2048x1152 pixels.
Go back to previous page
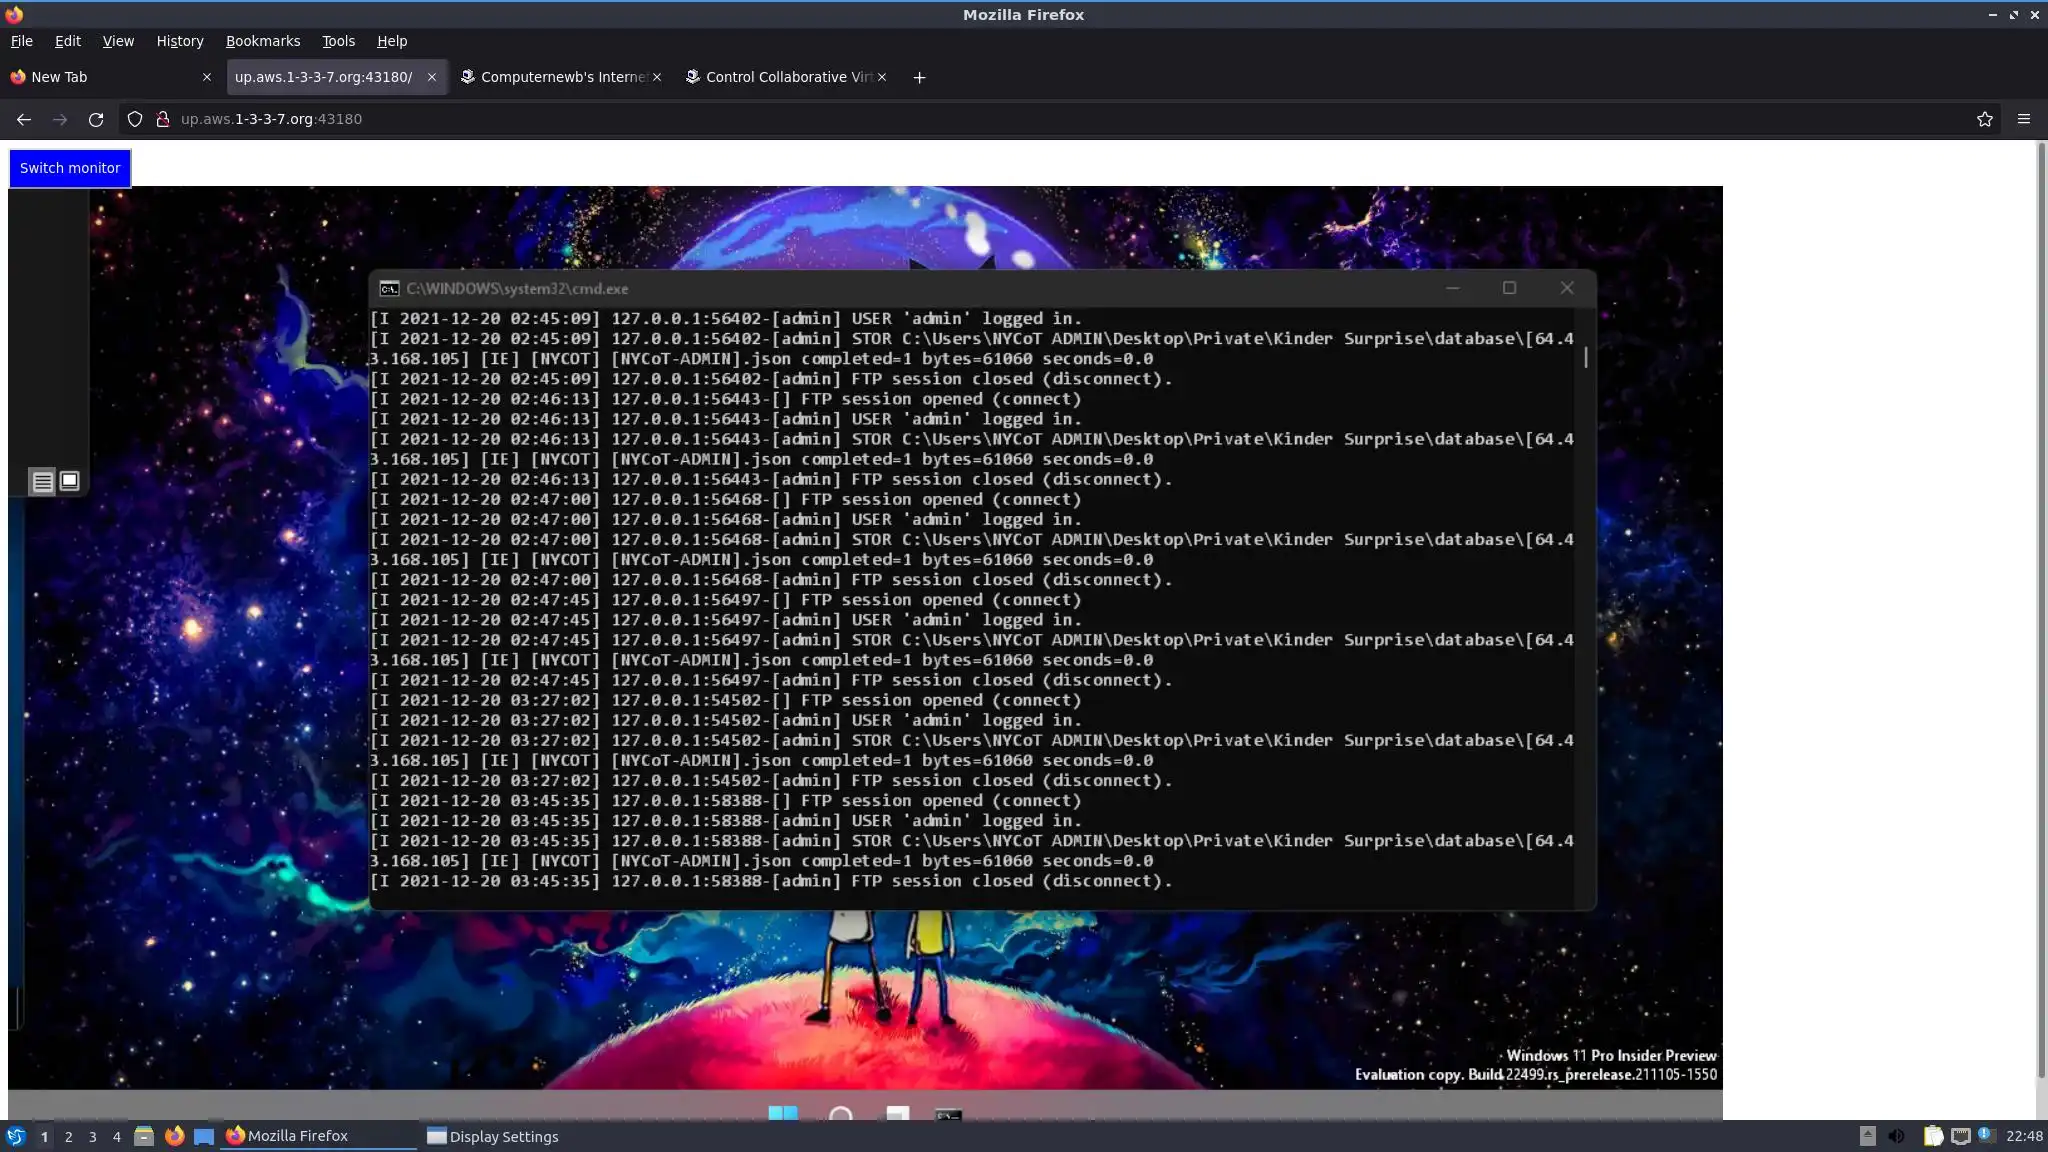tap(24, 119)
